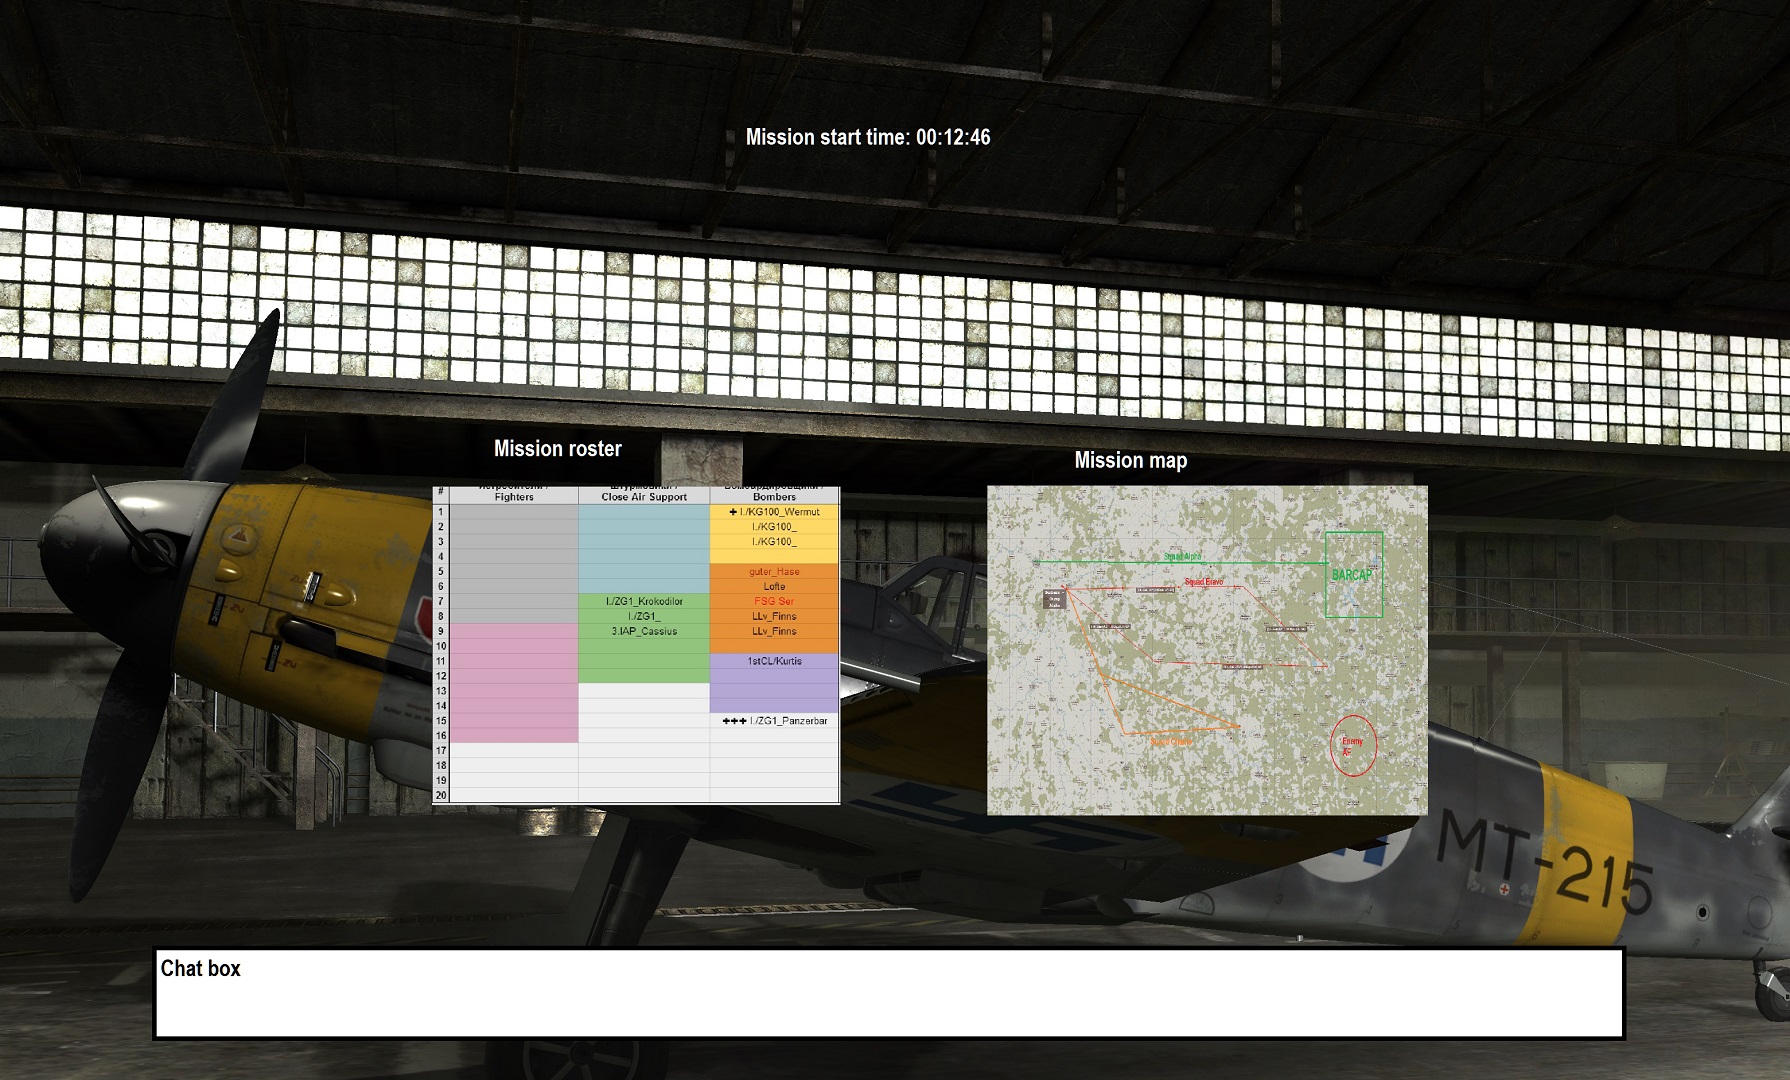1790x1080 pixels.
Task: Click the pink Fighters cell in row 12
Action: click(x=514, y=677)
